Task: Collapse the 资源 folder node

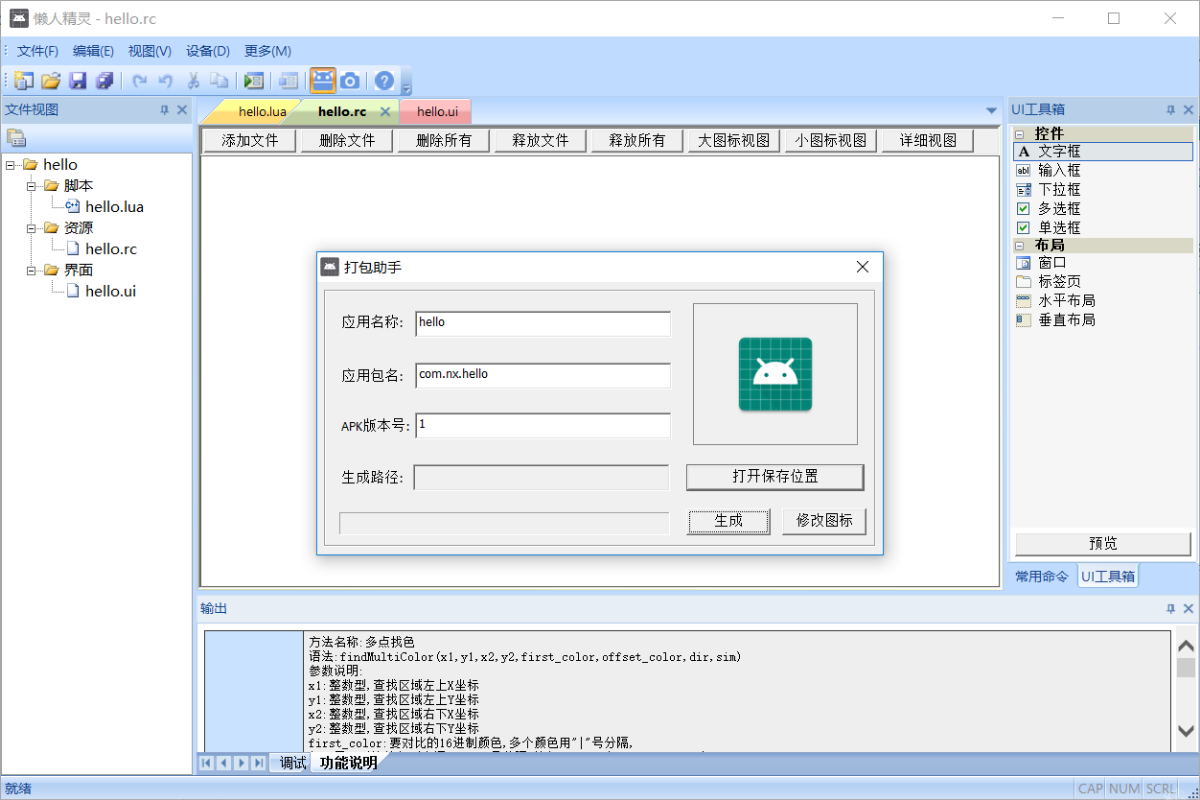Action: tap(32, 228)
